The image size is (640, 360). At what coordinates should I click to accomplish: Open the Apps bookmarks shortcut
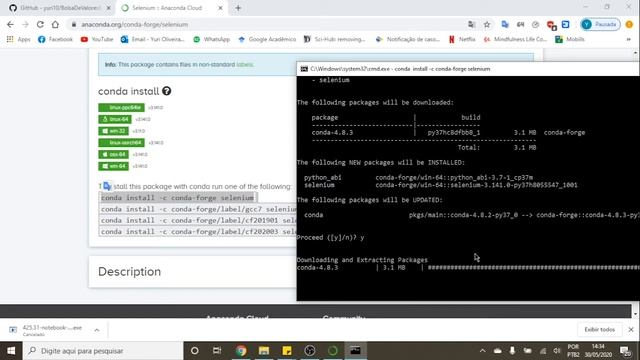point(19,39)
